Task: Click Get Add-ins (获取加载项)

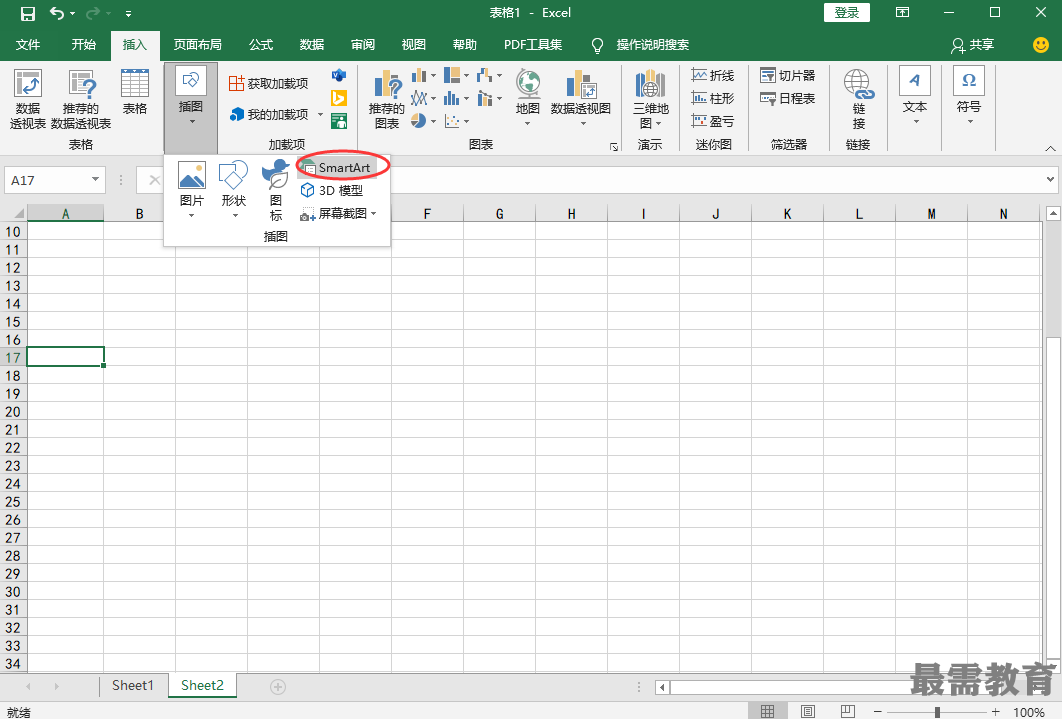Action: (x=269, y=83)
